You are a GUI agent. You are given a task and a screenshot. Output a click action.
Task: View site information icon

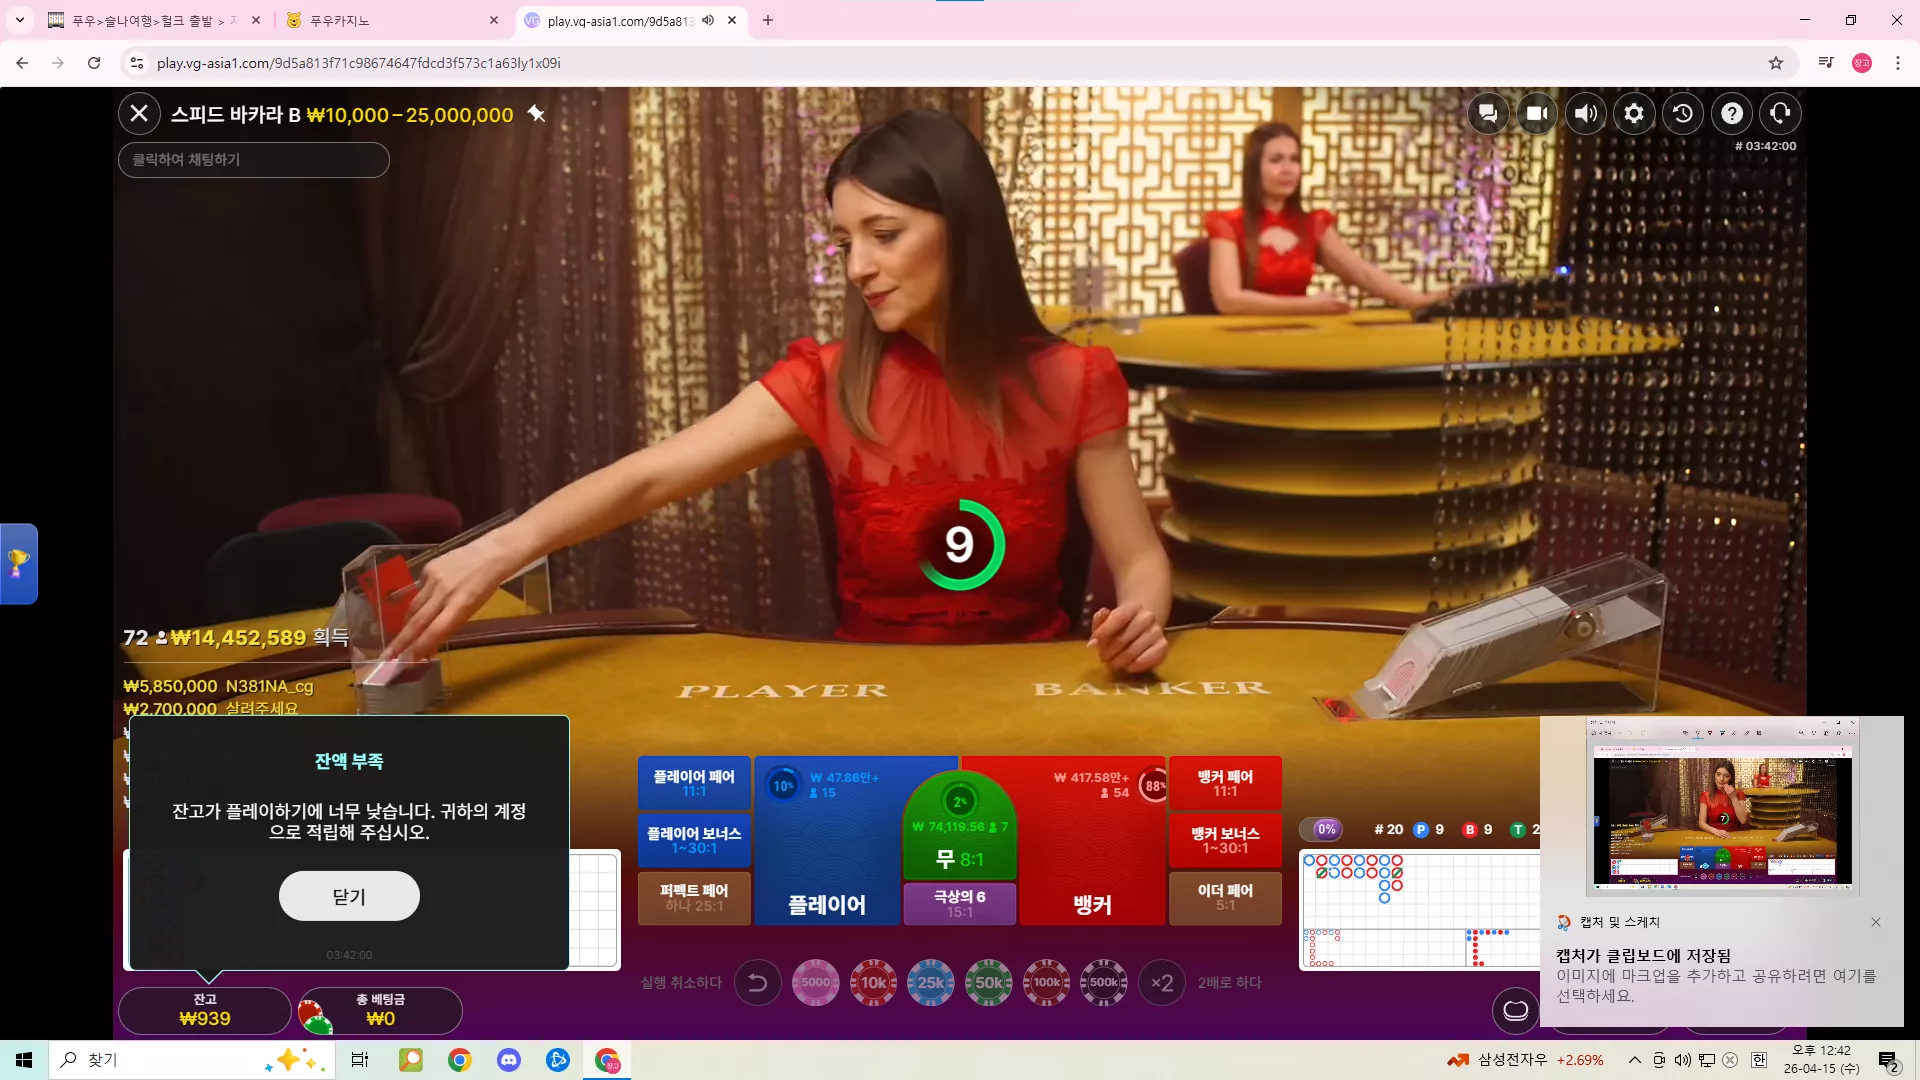click(137, 63)
